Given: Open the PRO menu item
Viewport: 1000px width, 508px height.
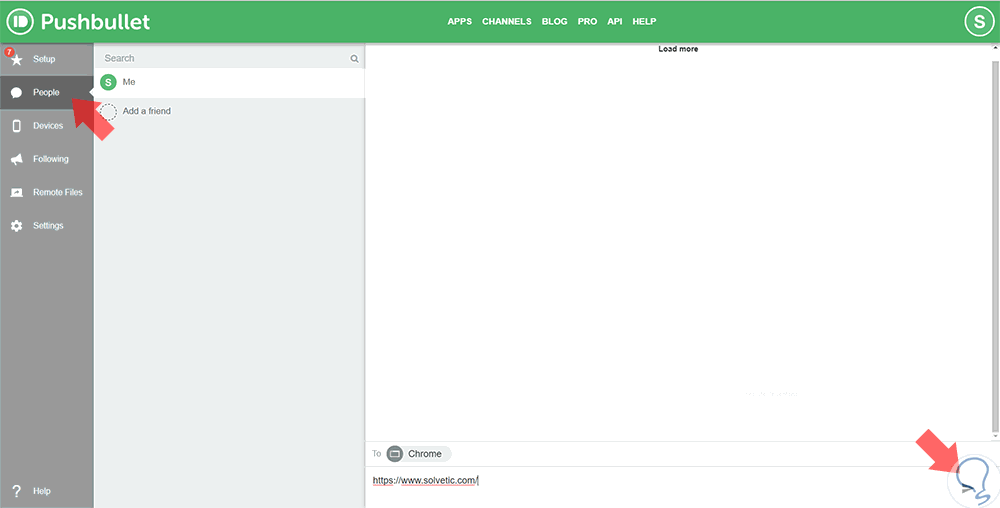Looking at the screenshot, I should 587,22.
